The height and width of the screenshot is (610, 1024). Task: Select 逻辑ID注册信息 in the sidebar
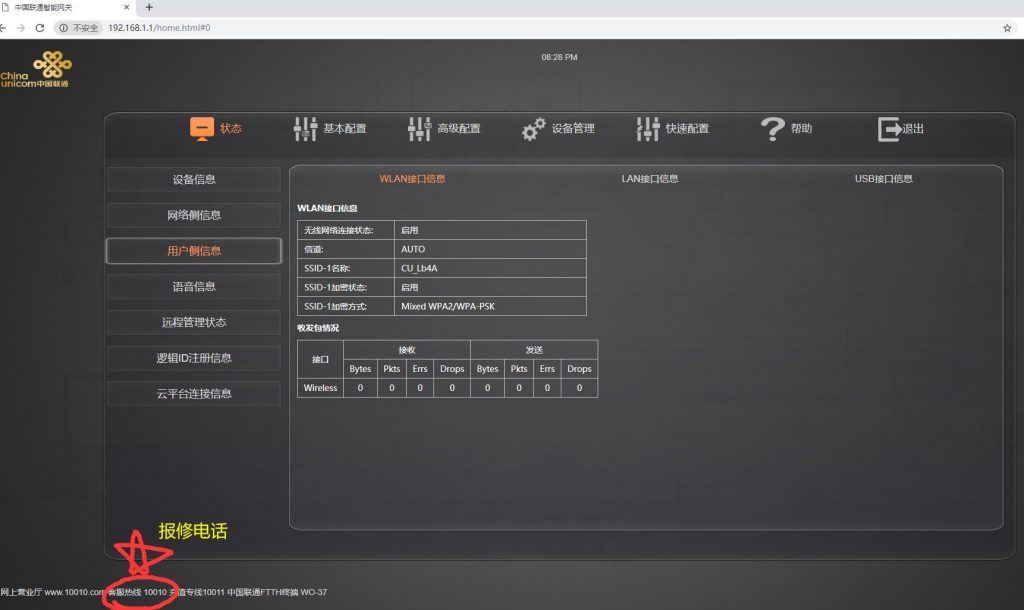[193, 358]
